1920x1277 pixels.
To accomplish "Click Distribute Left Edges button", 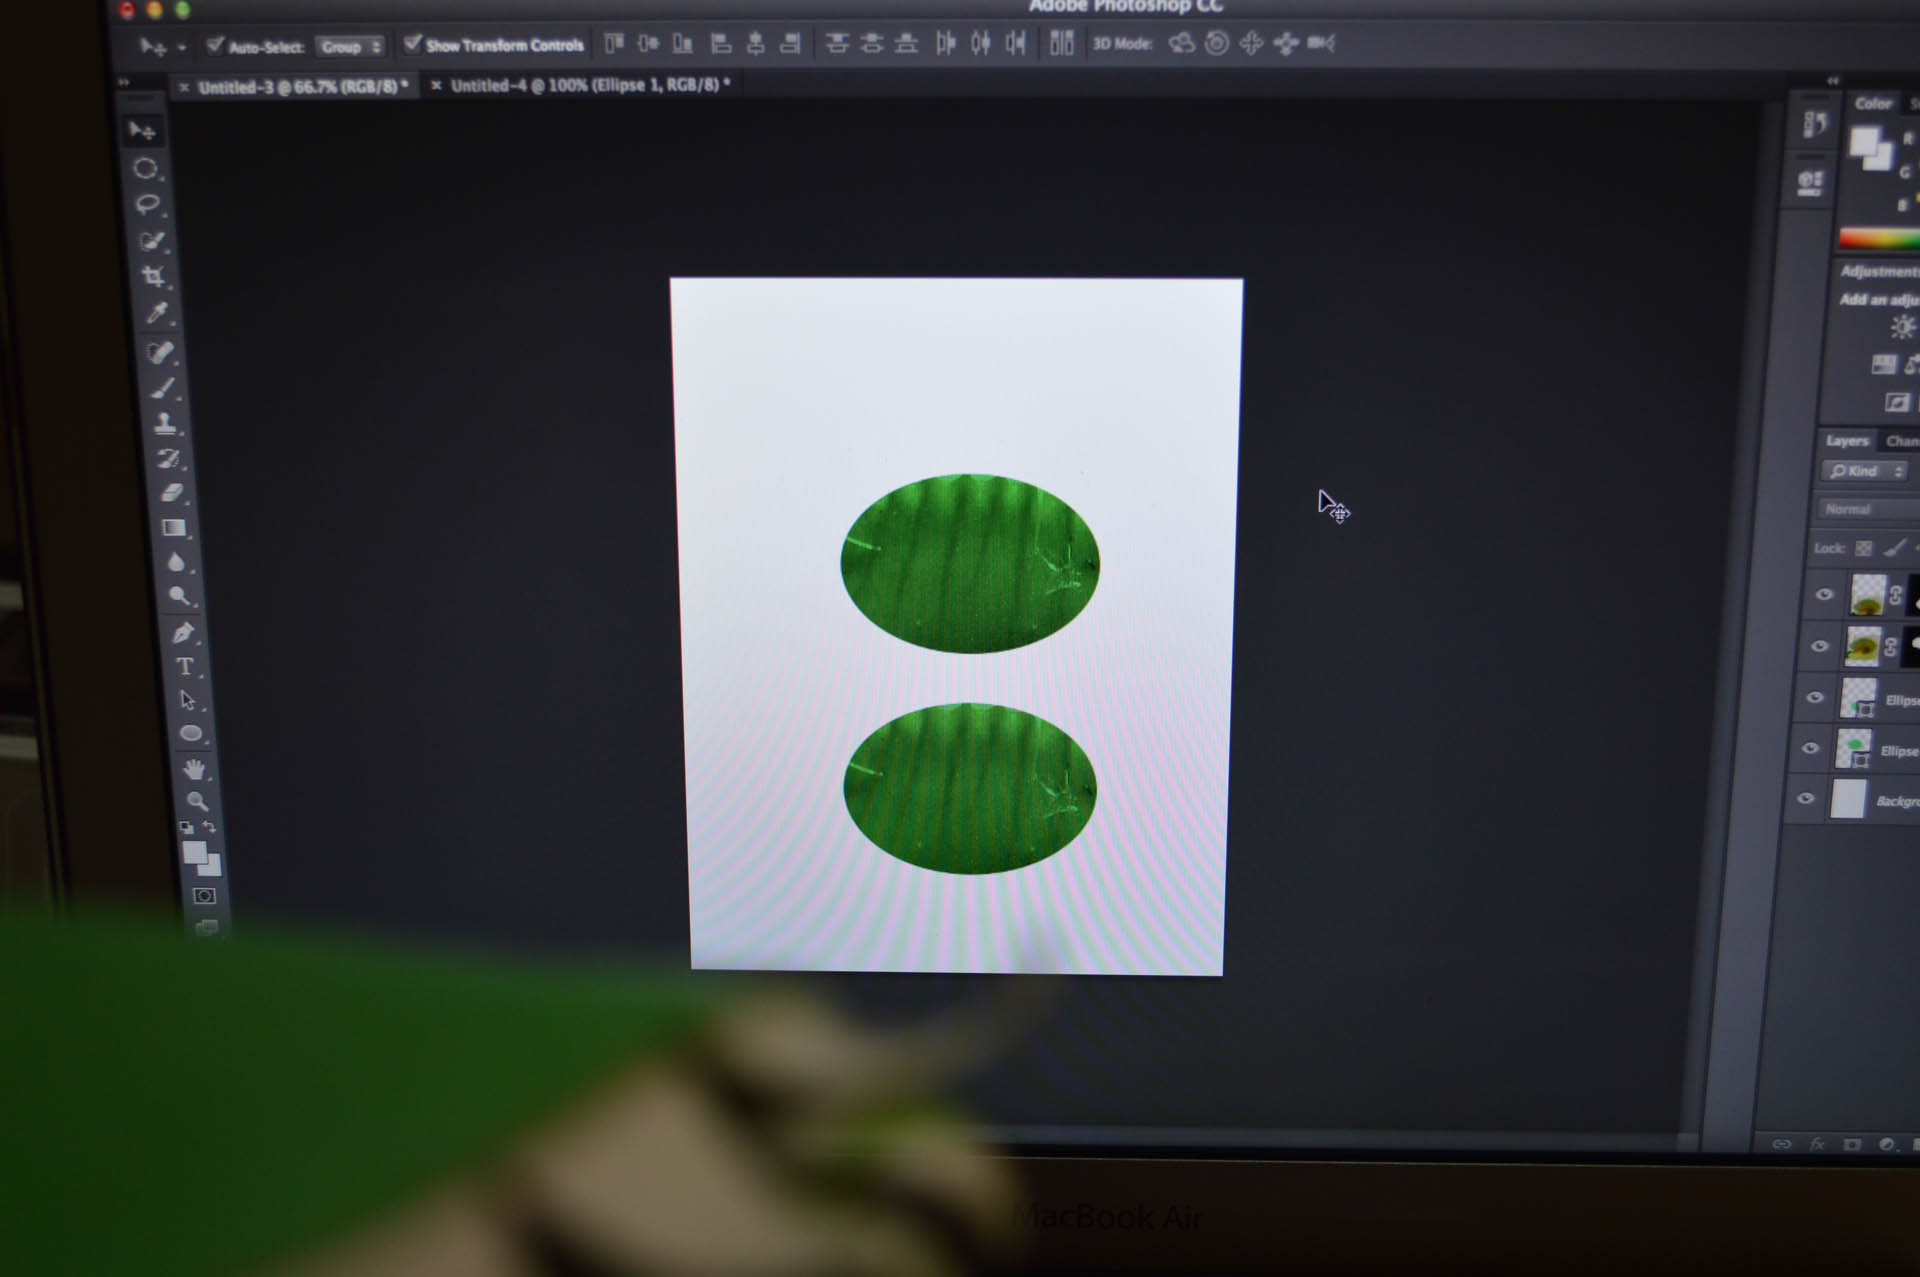I will (945, 43).
